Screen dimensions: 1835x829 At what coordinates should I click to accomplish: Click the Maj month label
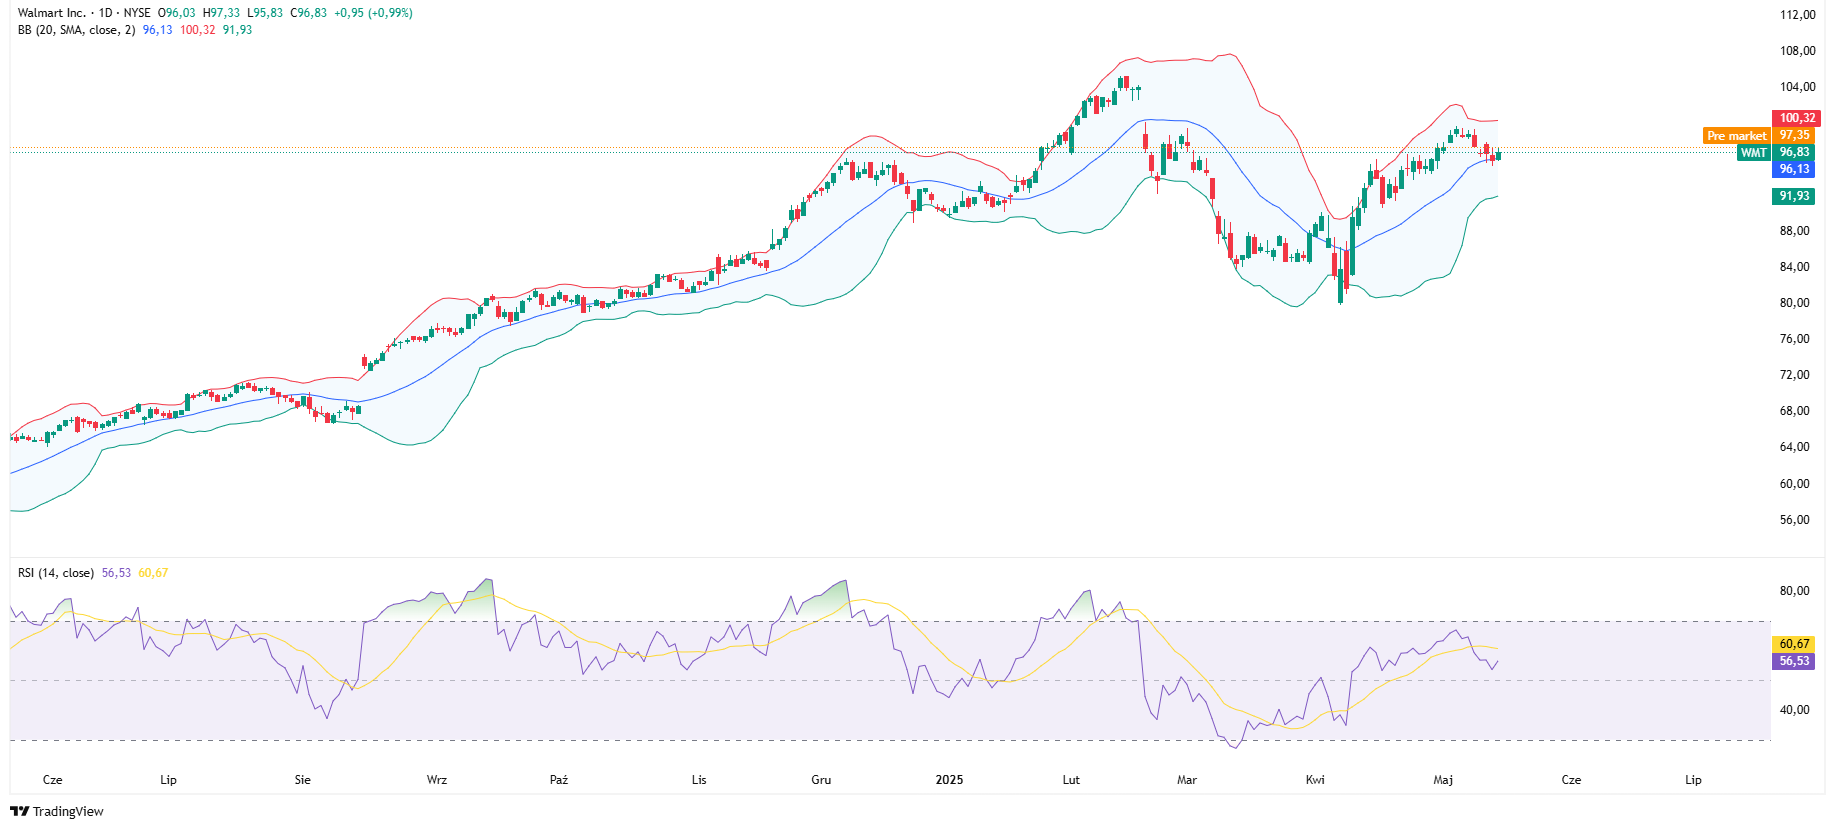[x=1443, y=780]
